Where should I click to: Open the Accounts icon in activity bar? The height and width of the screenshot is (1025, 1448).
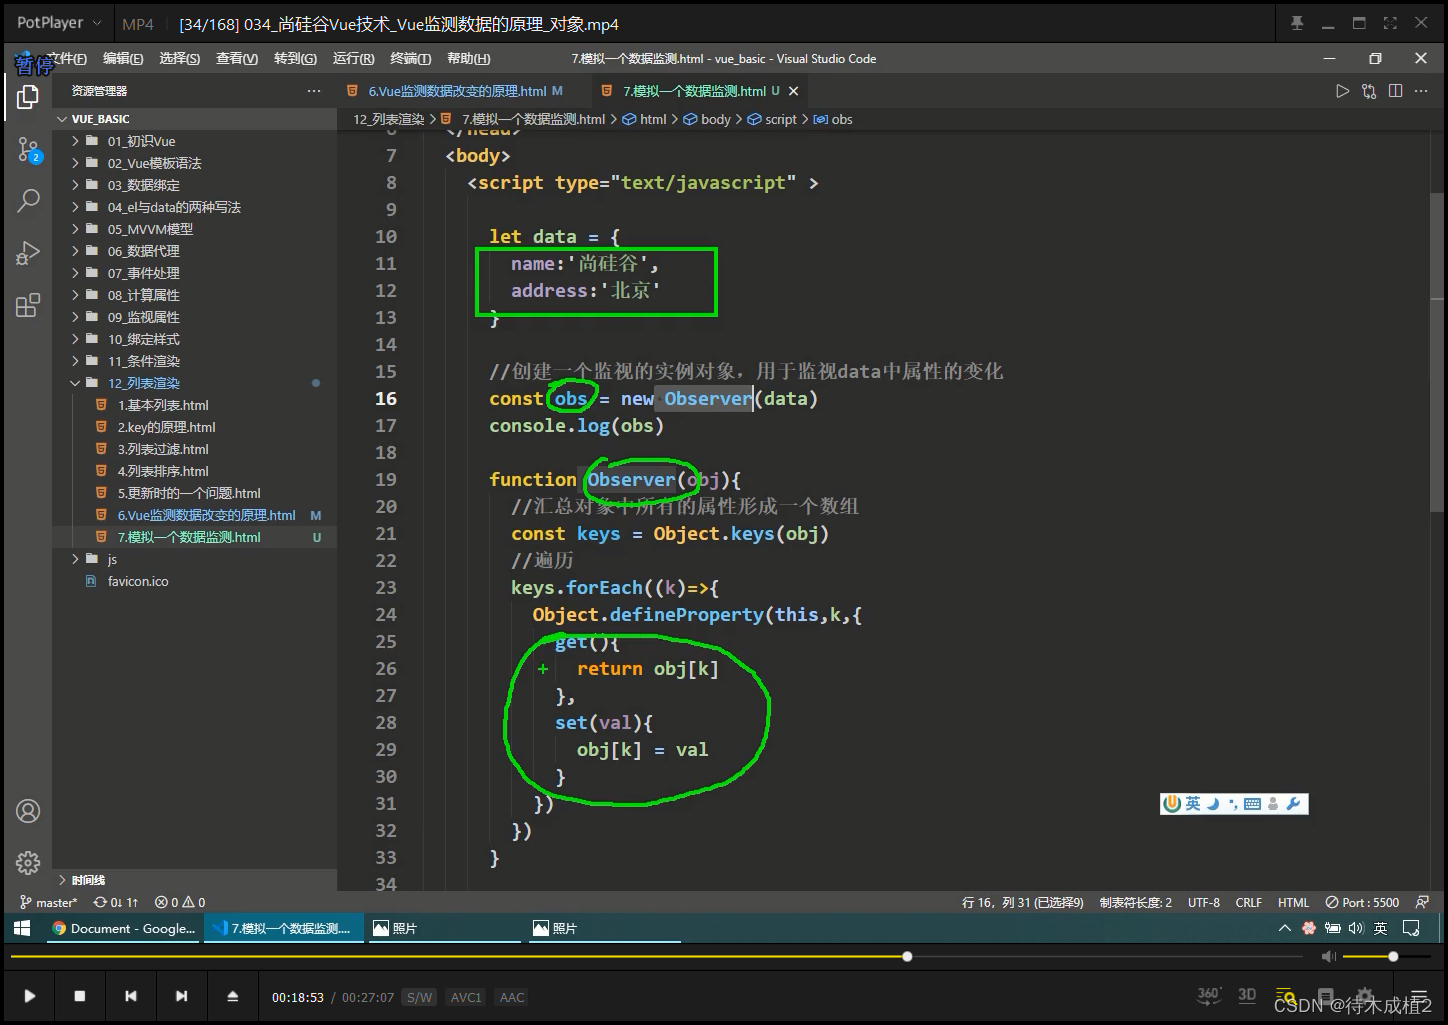click(28, 811)
